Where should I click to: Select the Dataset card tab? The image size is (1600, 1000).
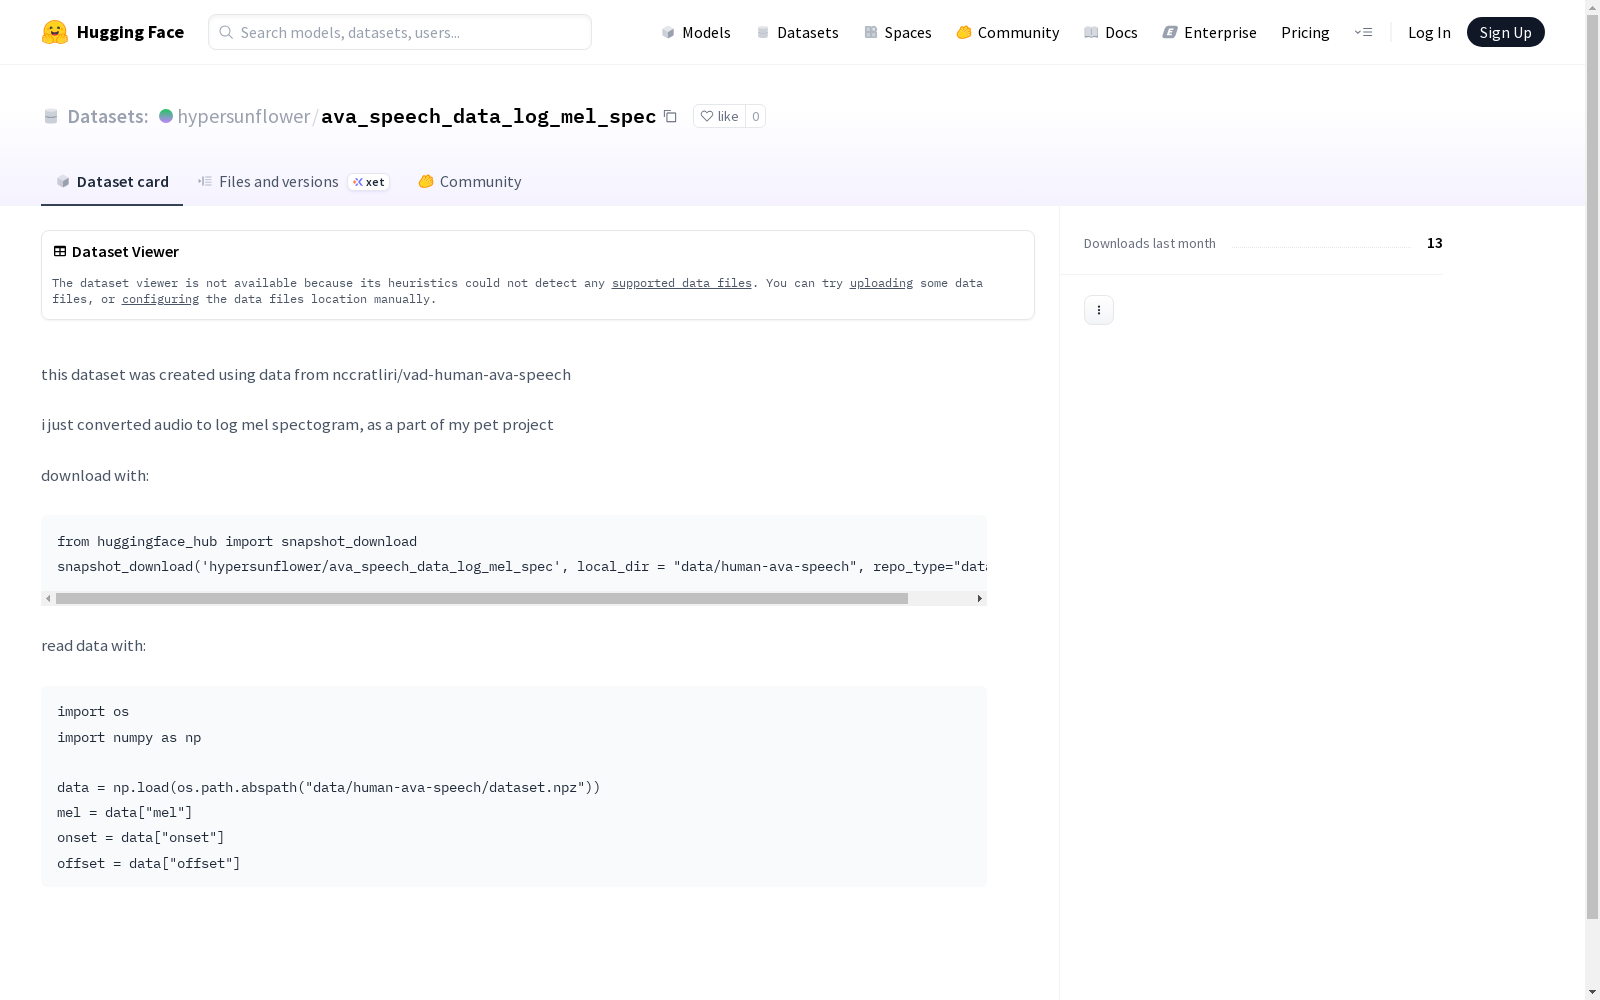112,181
